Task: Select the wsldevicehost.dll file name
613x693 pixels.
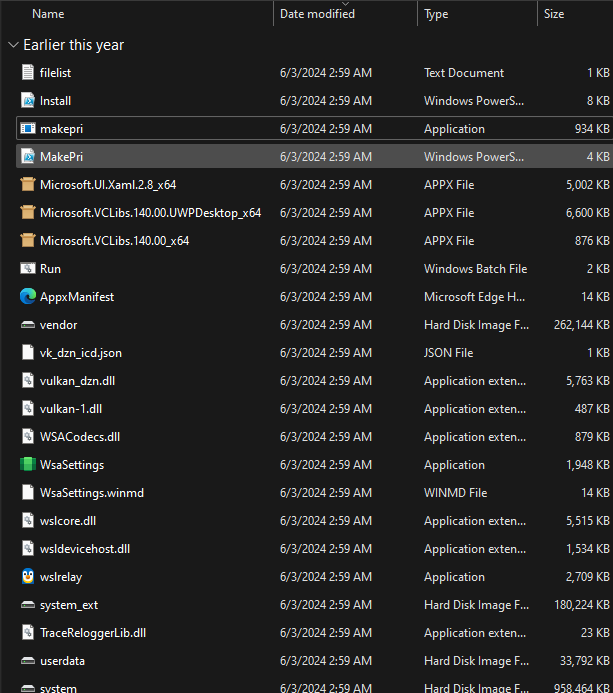Action: 85,549
